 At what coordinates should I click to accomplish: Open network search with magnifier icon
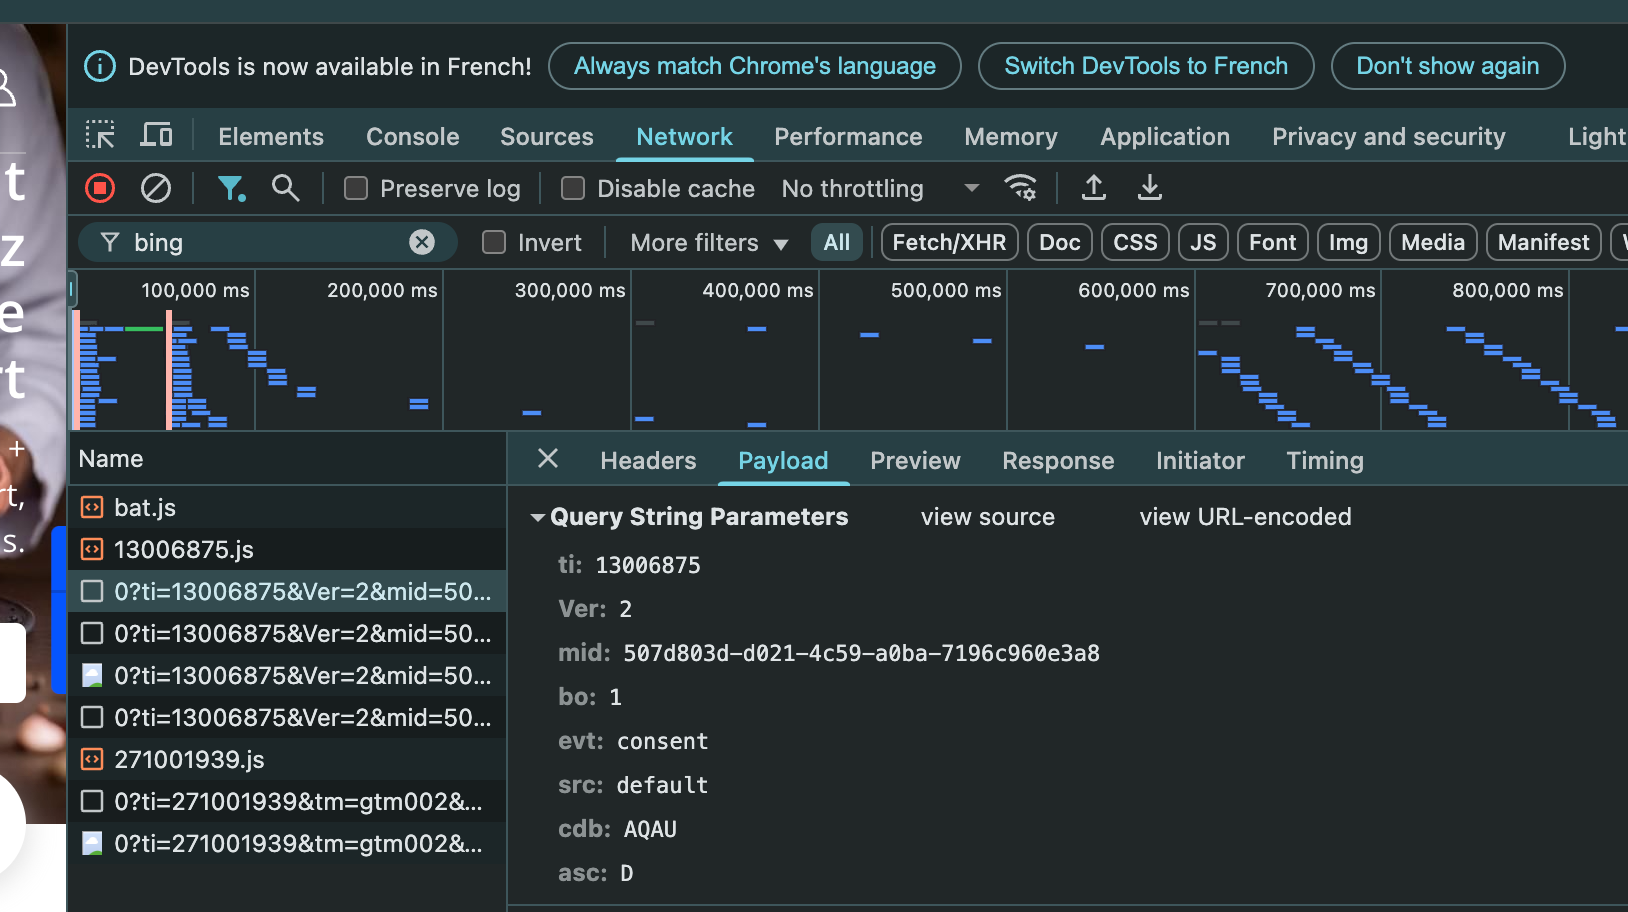coord(286,188)
